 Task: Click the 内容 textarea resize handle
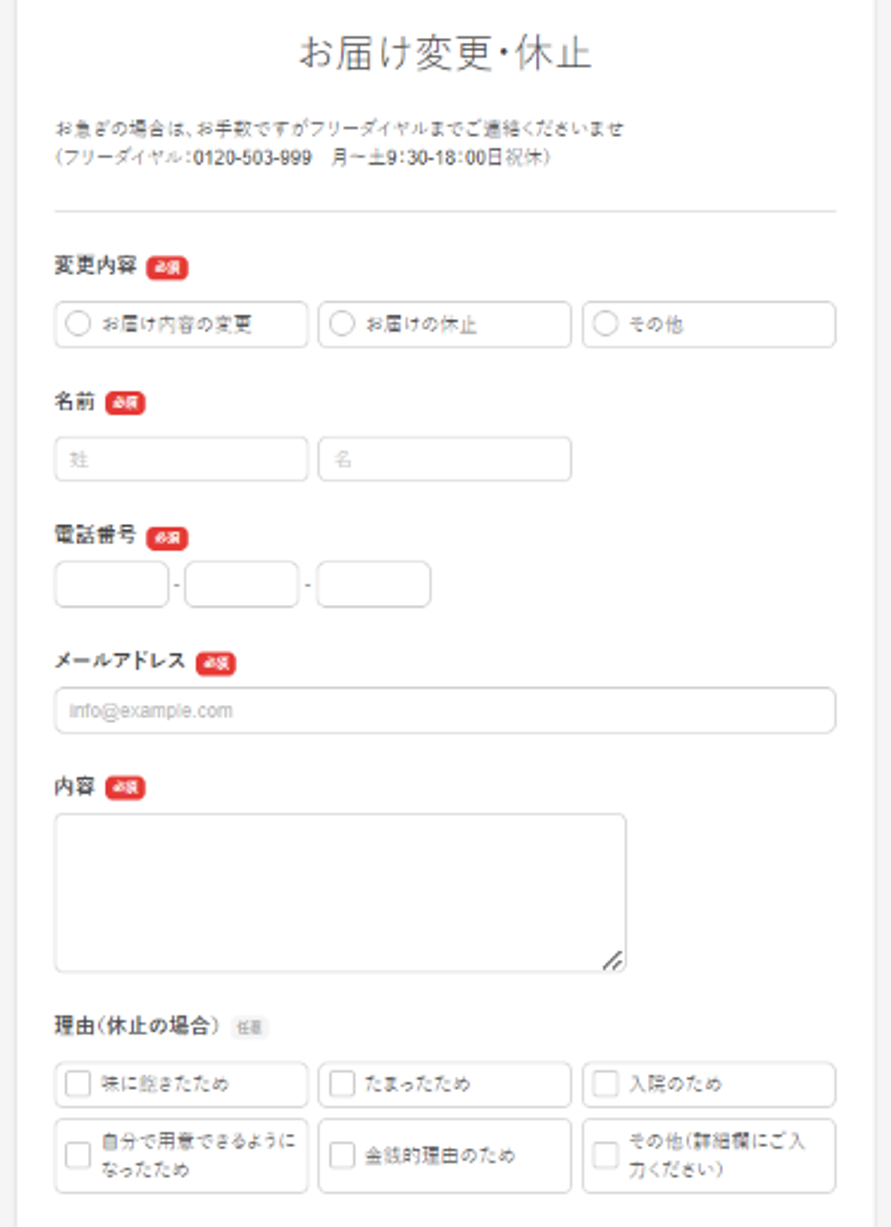[613, 960]
